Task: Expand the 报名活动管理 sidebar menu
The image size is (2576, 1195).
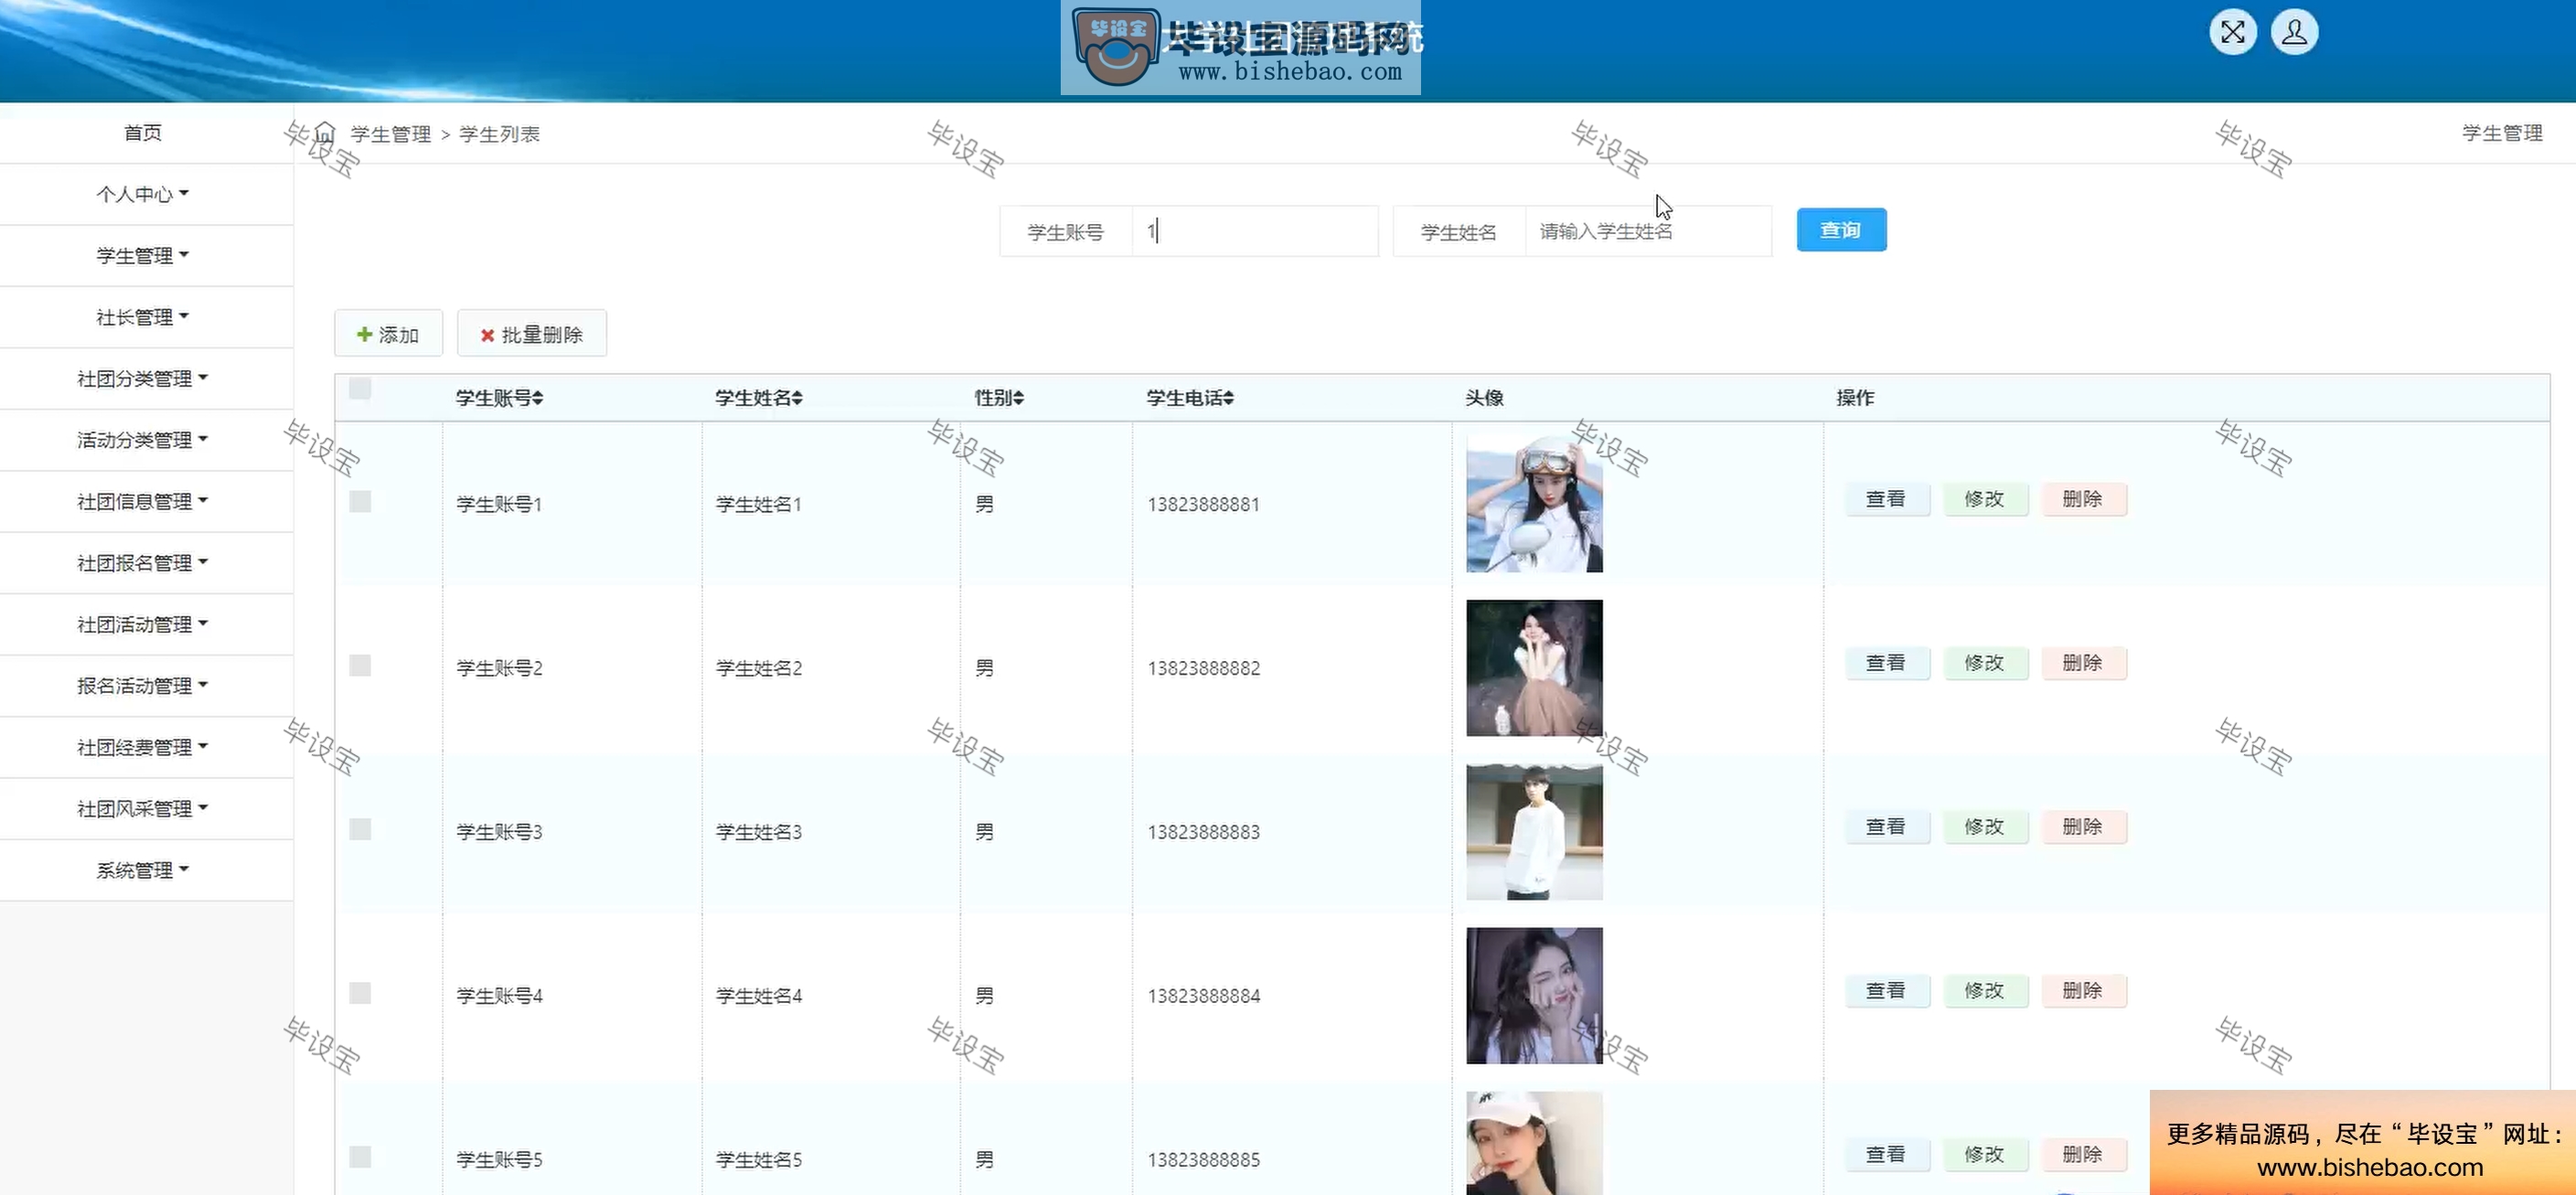Action: point(146,686)
